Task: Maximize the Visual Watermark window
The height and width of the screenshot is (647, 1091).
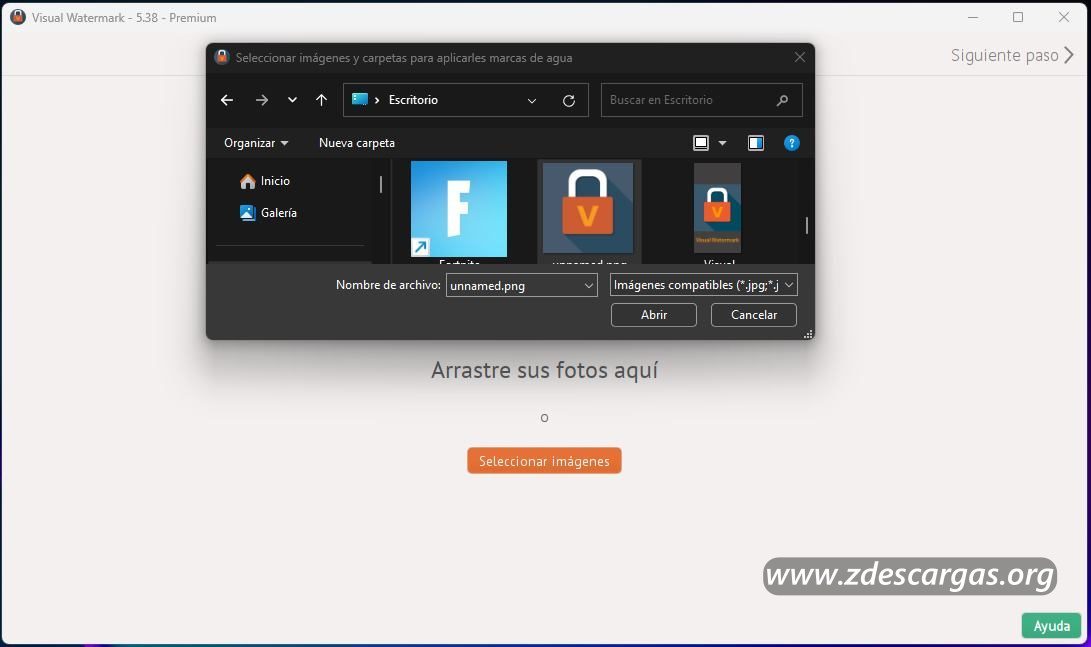Action: click(x=1018, y=17)
